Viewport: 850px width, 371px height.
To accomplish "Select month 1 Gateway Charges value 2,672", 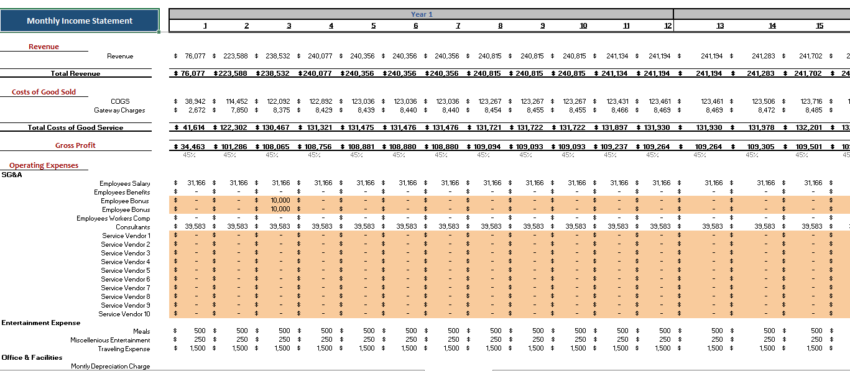I will pos(196,110).
